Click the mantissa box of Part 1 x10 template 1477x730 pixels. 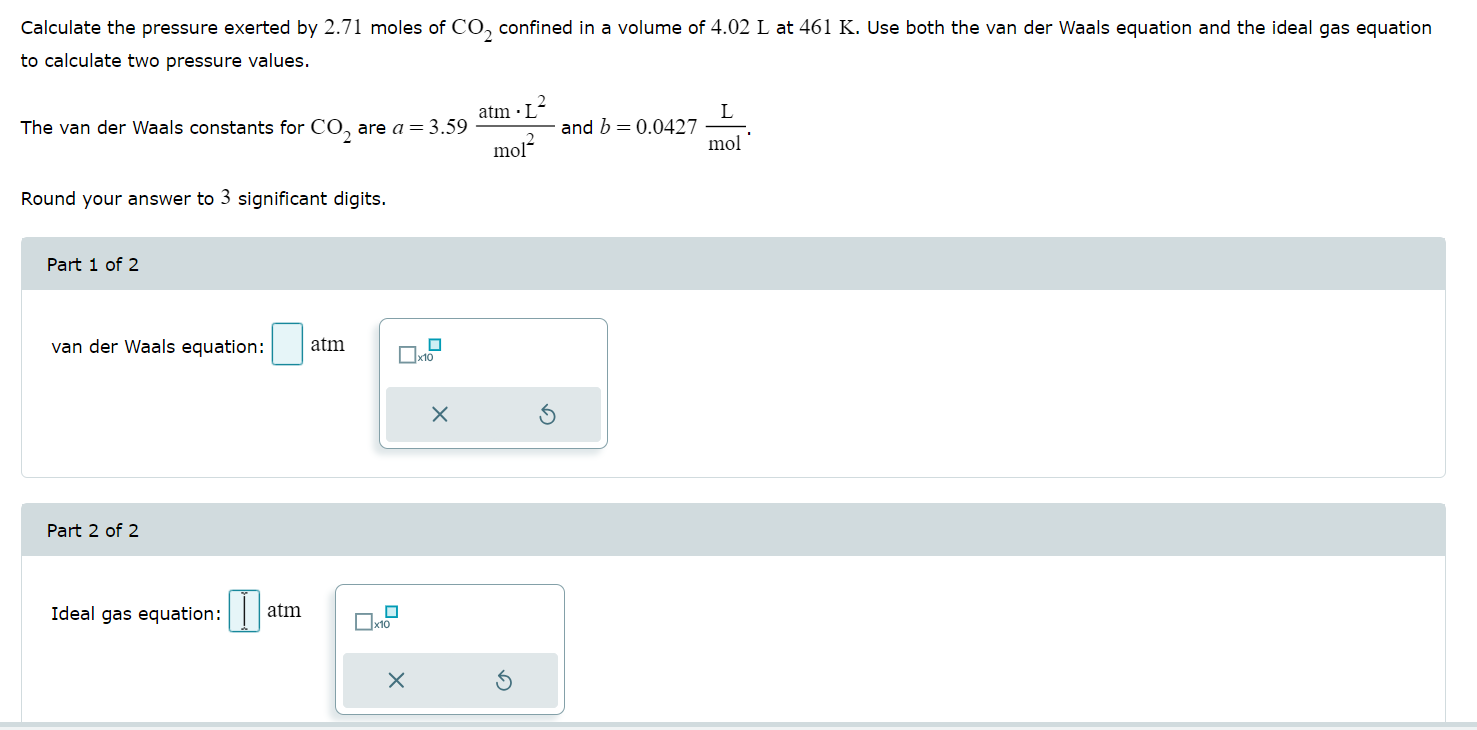(406, 354)
